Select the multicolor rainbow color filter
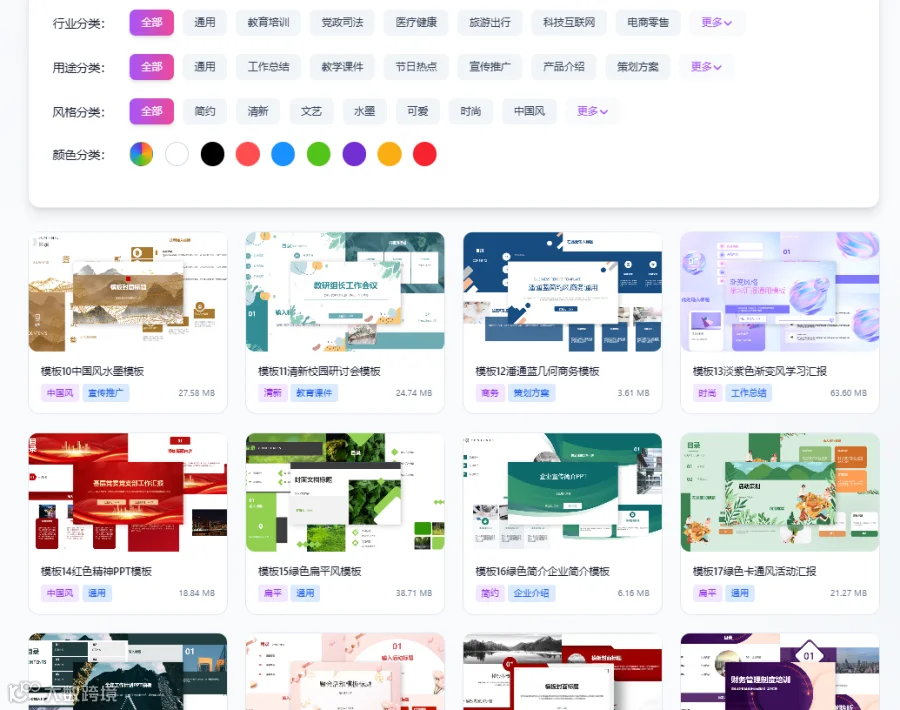This screenshot has height=710, width=900. point(141,154)
